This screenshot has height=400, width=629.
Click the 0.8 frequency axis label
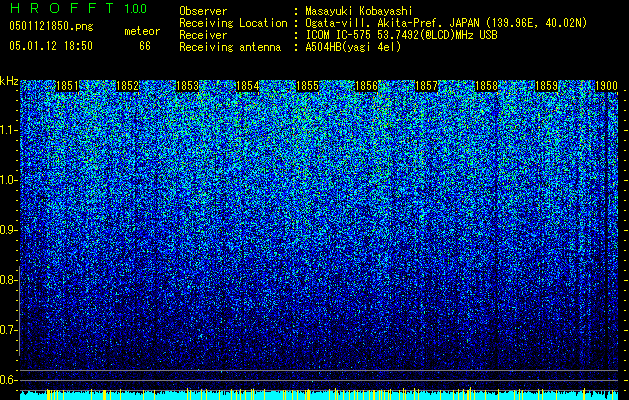point(7,280)
